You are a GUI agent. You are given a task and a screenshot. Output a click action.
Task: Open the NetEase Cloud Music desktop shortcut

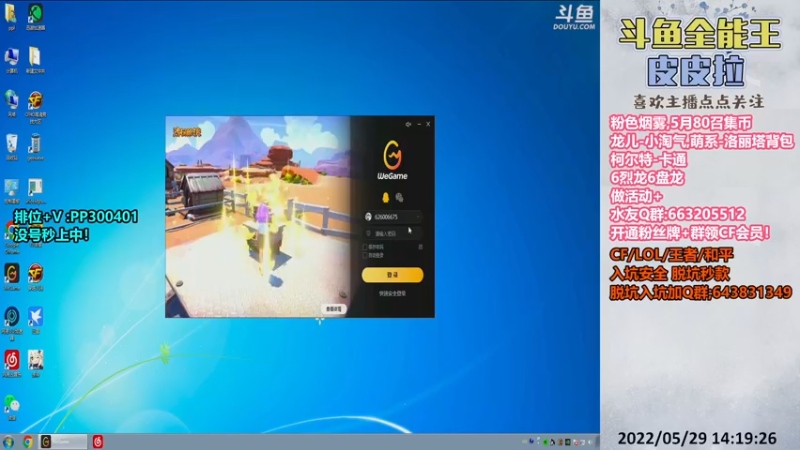(x=11, y=364)
